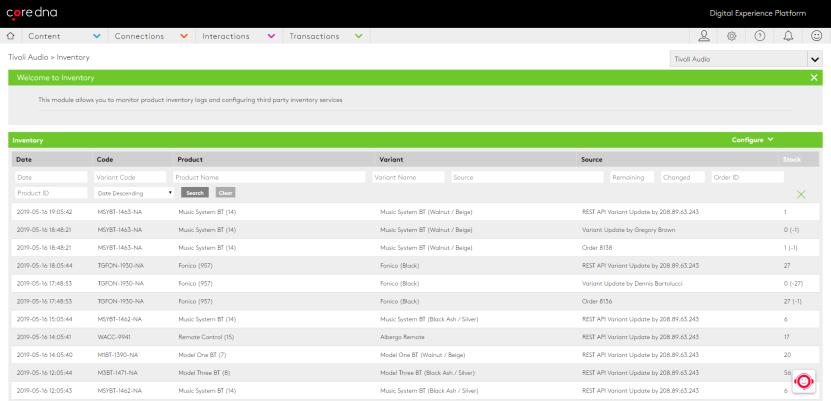Click date 2019-05-16 18:05:44
Screen dimensions: 831x401
coord(45,265)
